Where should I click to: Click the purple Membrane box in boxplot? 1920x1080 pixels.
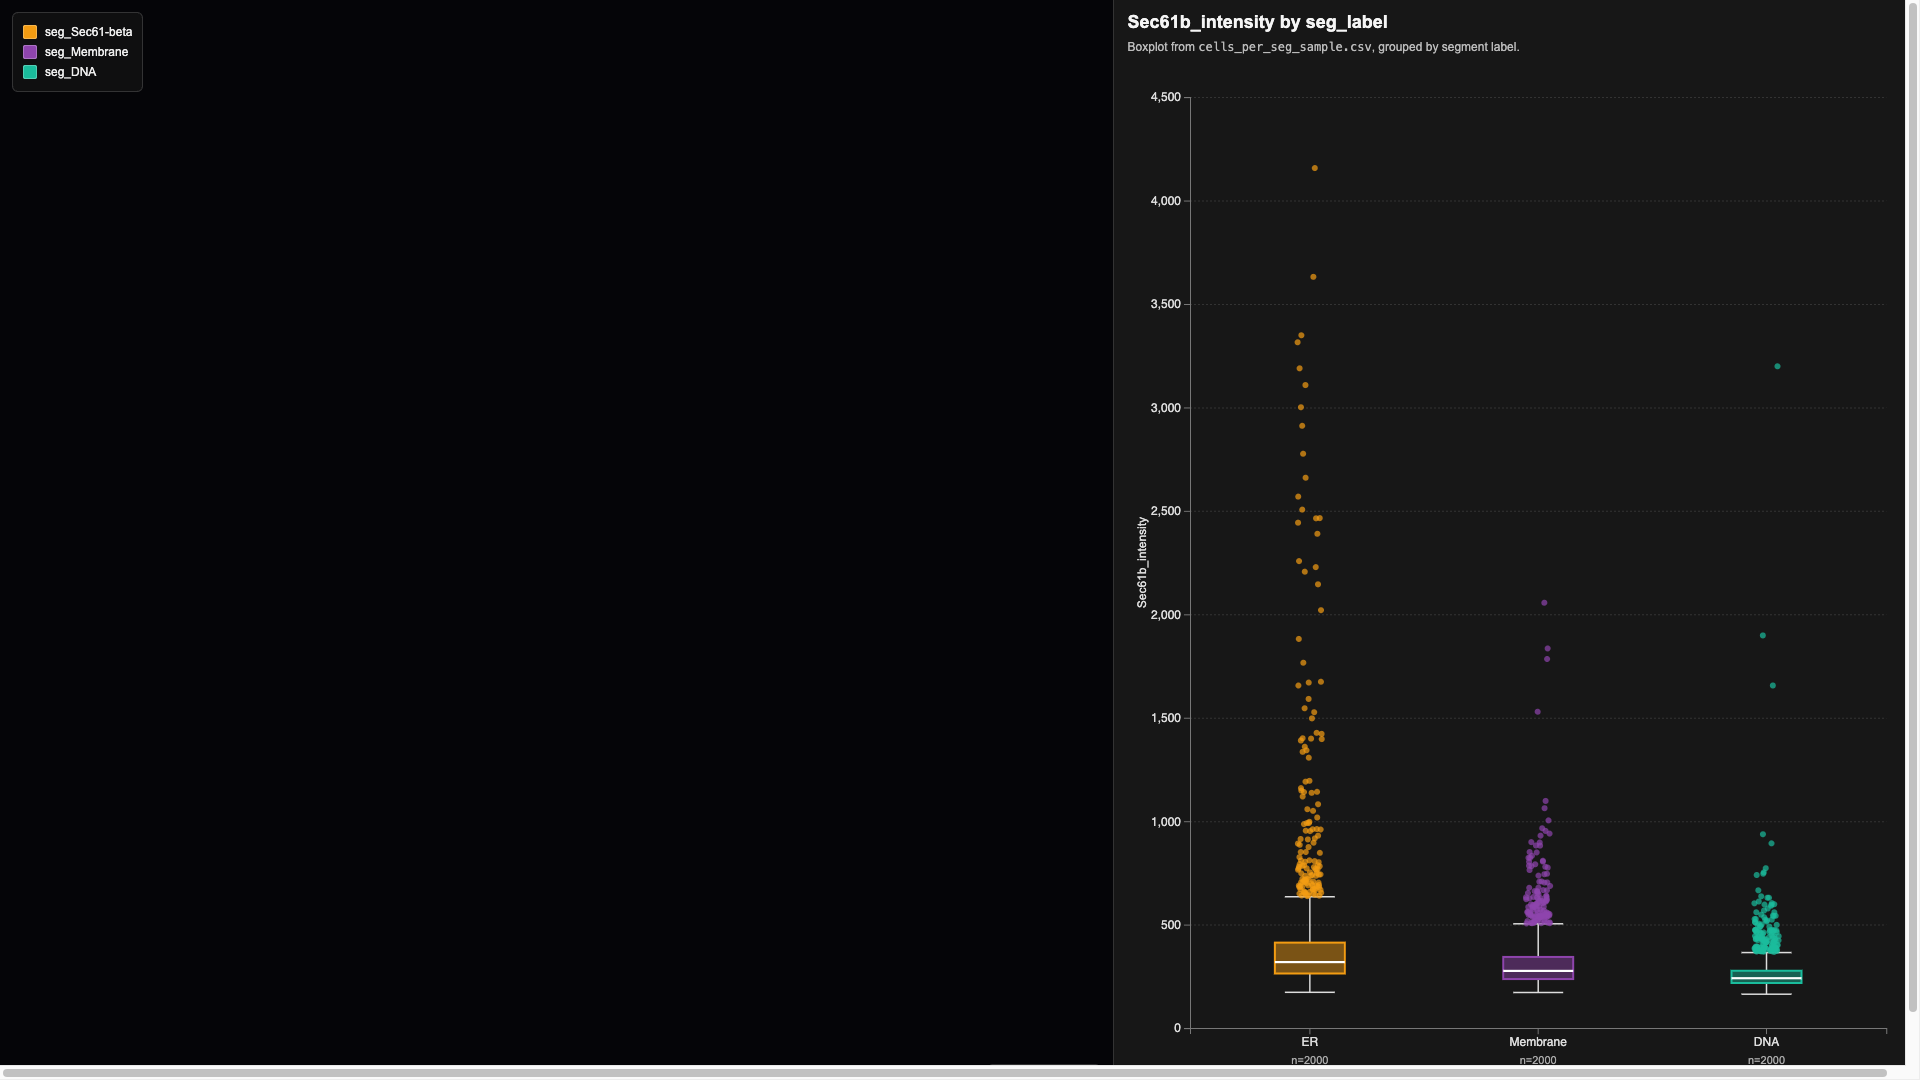(1538, 968)
